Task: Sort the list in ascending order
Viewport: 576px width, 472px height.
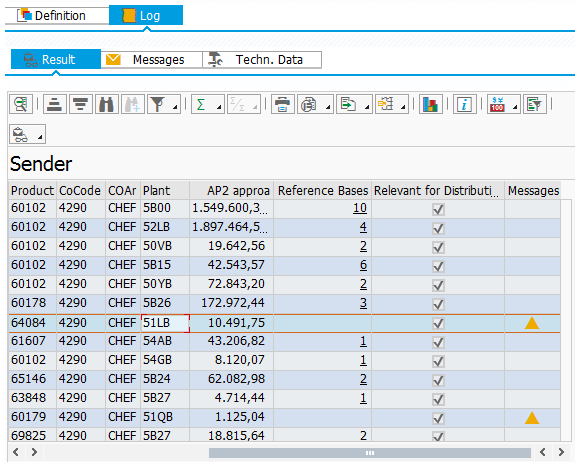Action: point(55,104)
